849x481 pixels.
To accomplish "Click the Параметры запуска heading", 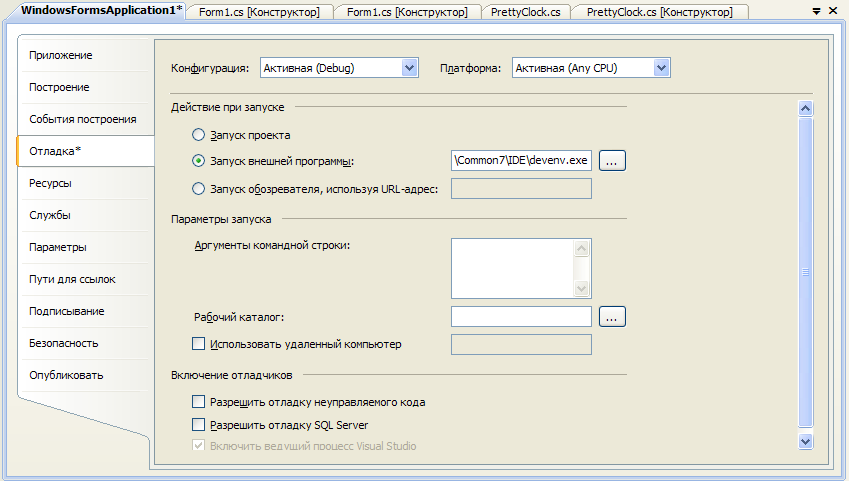I will 221,219.
